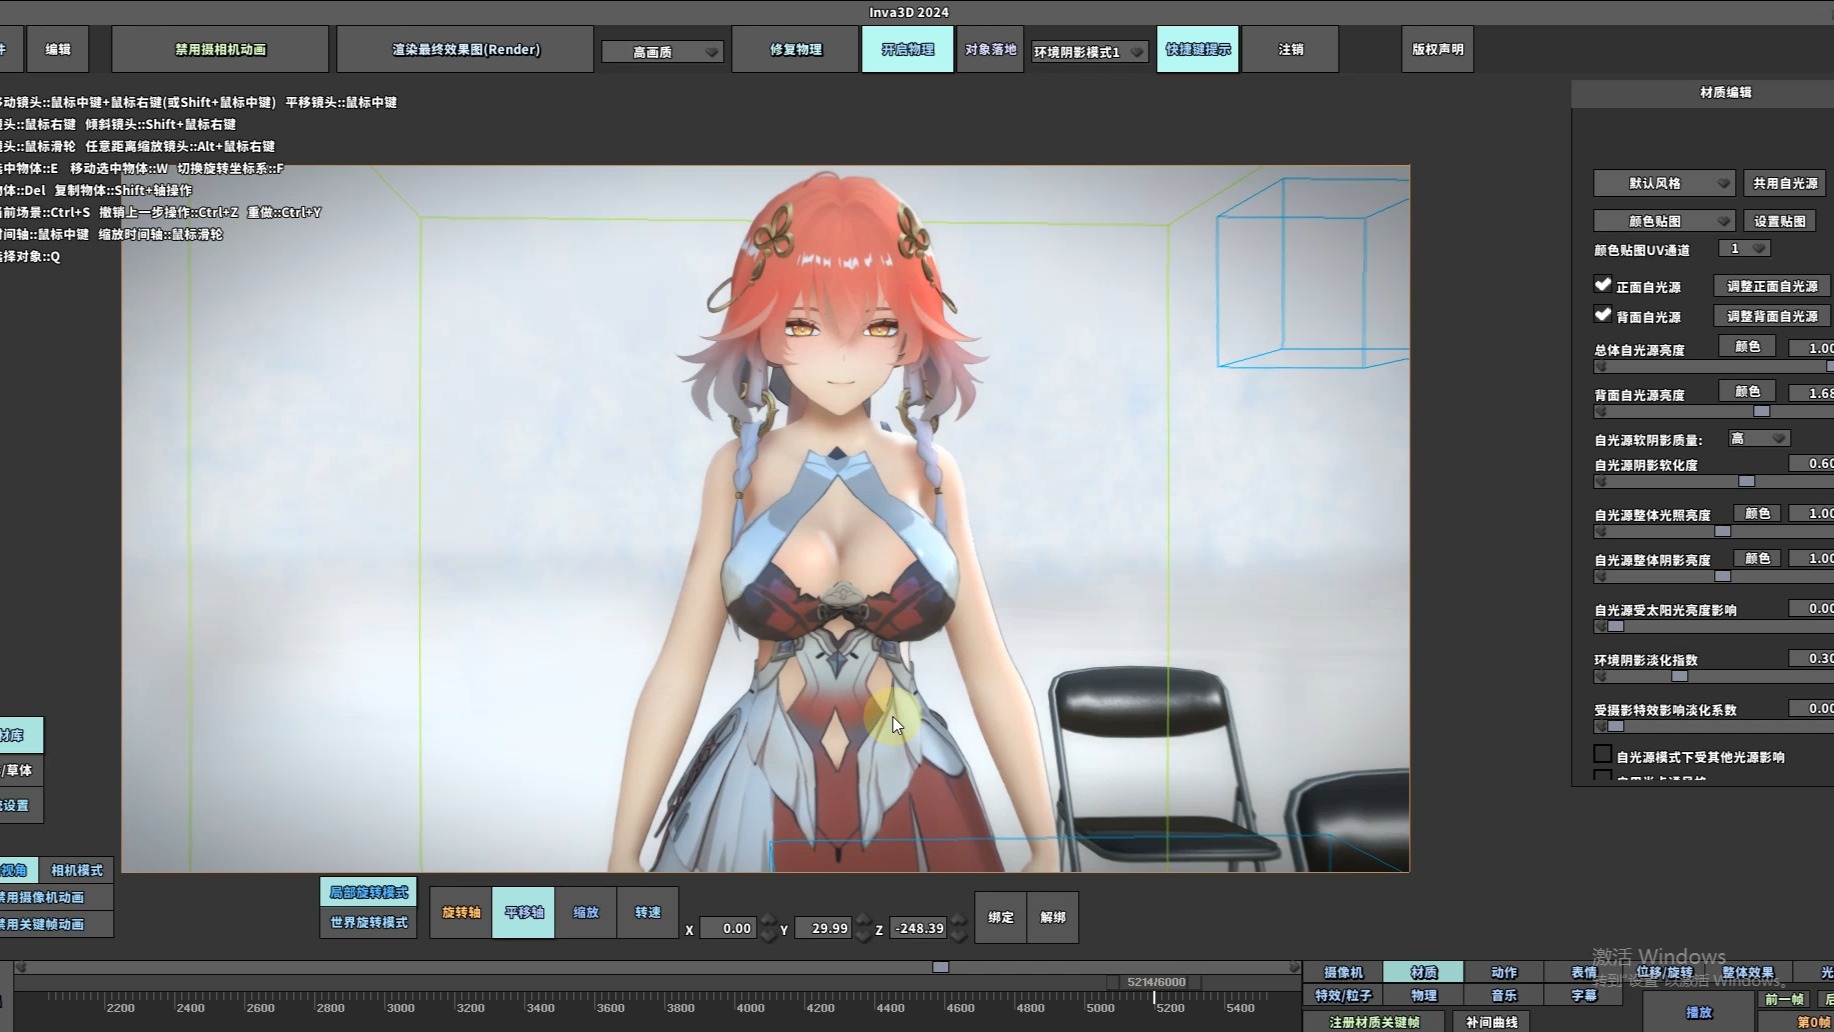Viewport: 1834px width, 1032px height.
Task: Render final image with 渲染最终效果图(Render)
Action: [466, 49]
